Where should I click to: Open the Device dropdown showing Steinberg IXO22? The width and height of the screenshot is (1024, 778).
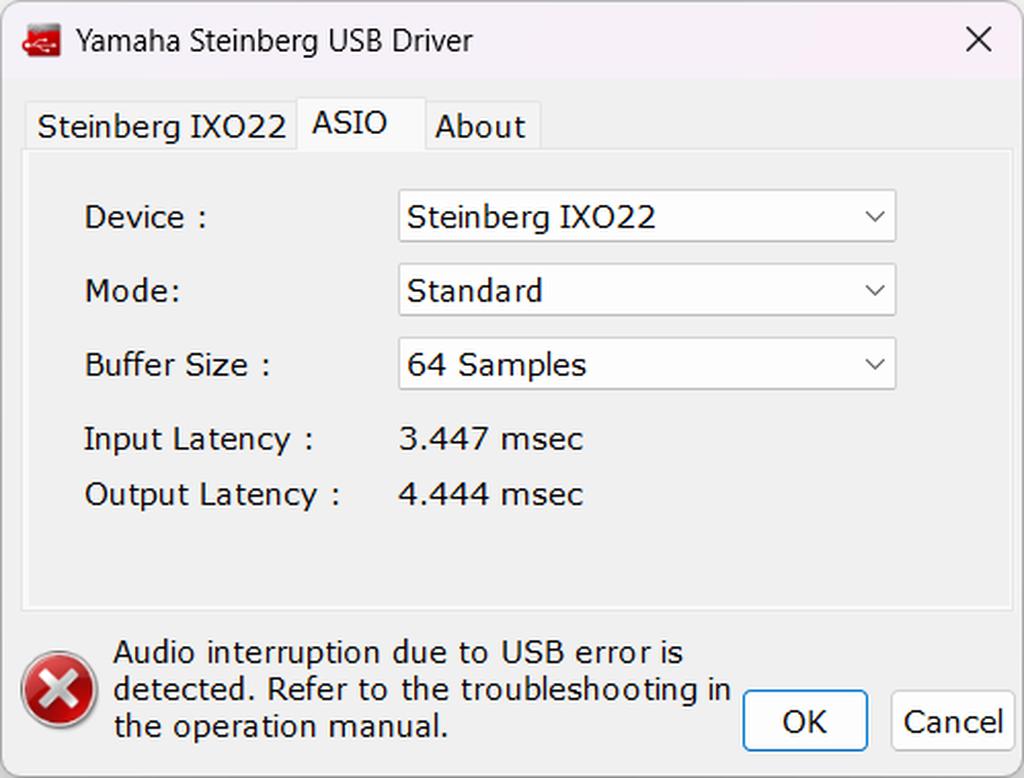tap(646, 217)
